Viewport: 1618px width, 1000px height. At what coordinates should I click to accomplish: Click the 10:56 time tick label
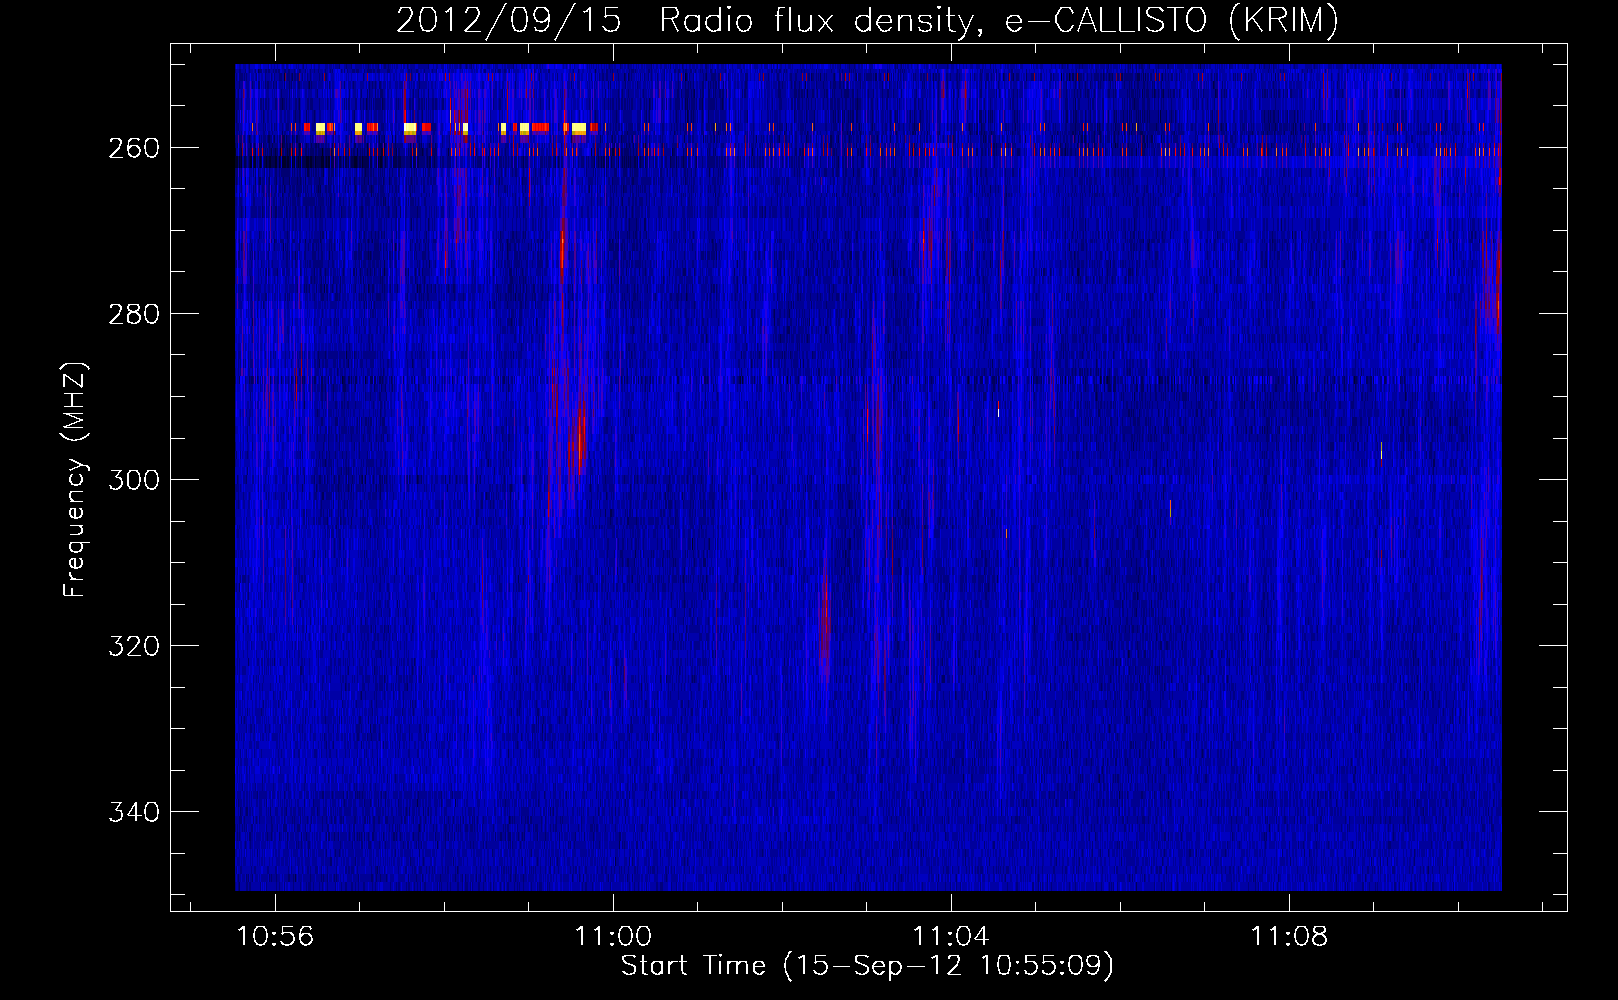click(275, 936)
